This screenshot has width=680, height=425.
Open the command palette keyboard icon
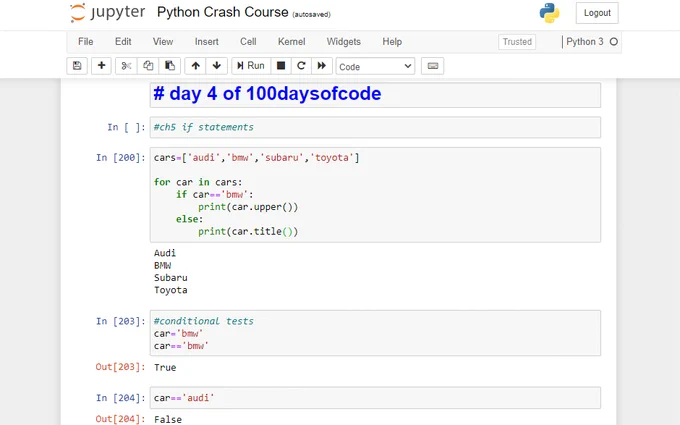click(432, 66)
